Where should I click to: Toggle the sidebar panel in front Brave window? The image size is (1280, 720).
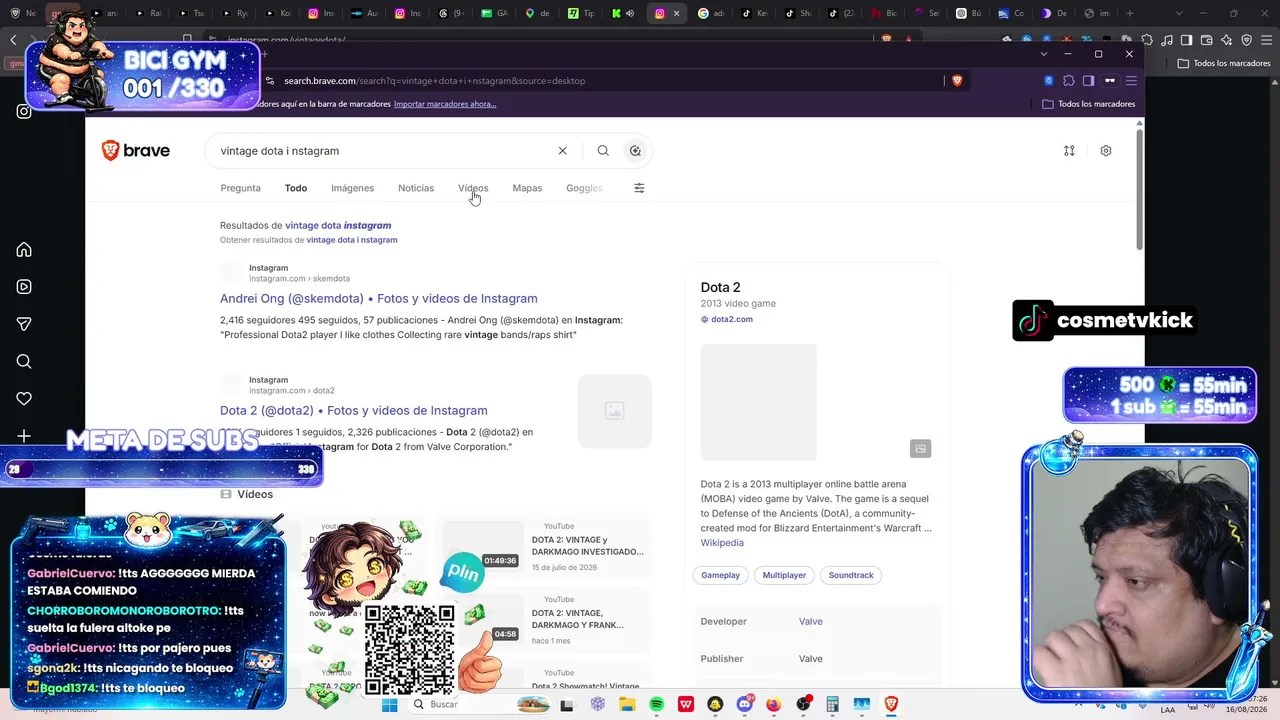click(x=1088, y=81)
